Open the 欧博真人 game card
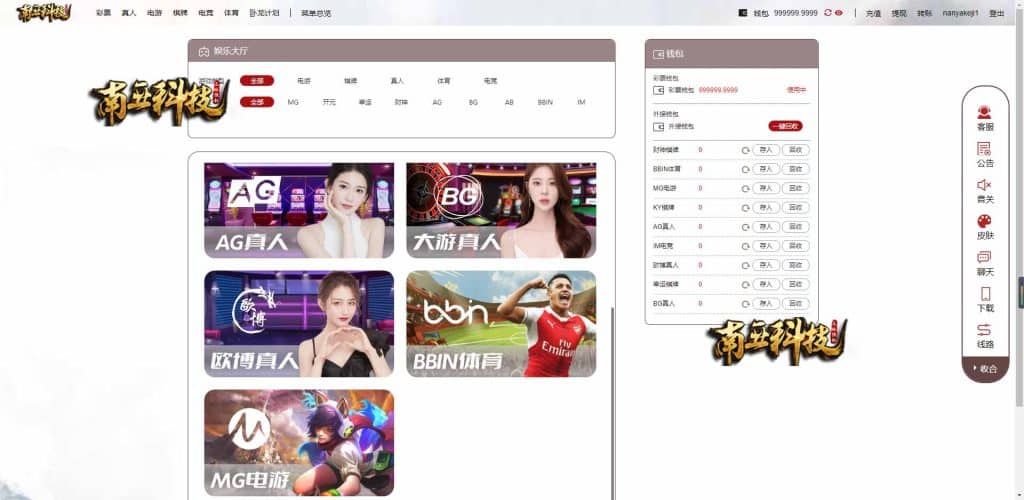This screenshot has width=1024, height=500. click(x=299, y=324)
